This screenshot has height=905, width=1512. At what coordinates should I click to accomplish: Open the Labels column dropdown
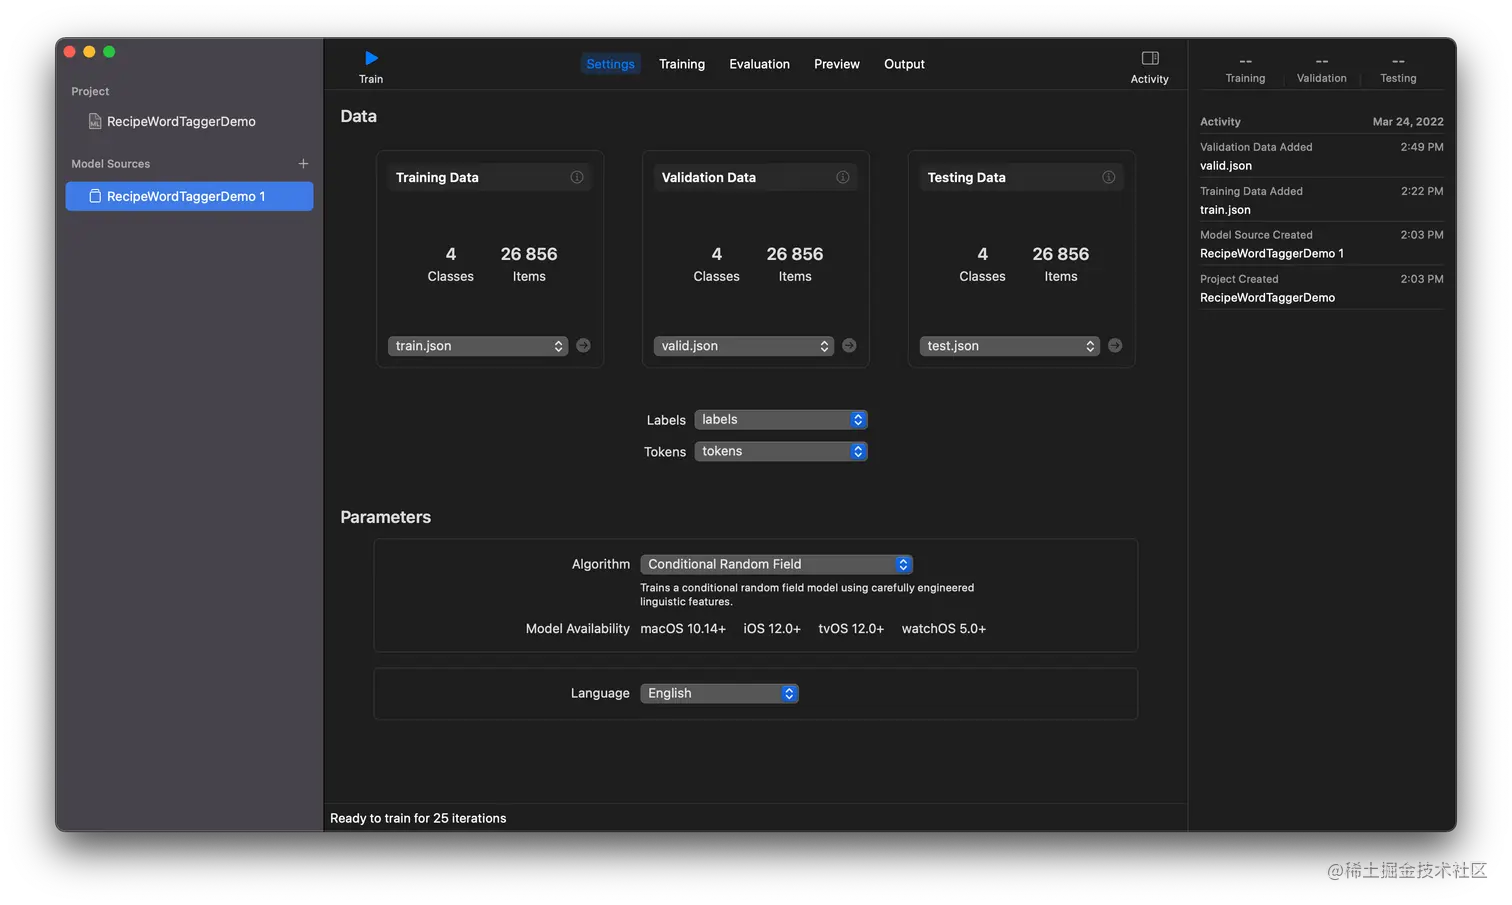(x=781, y=420)
